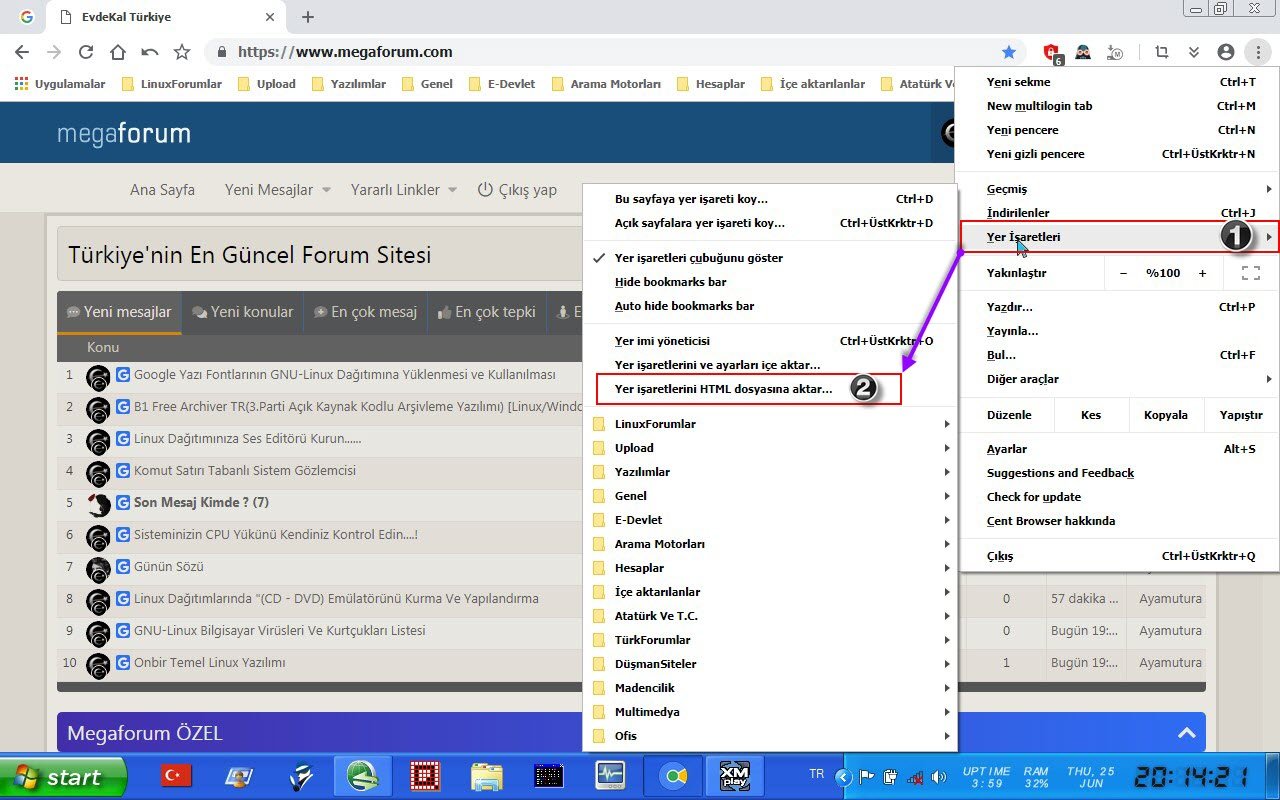1280x800 pixels.
Task: Click the crop screenshot toolbar icon
Action: click(x=1162, y=52)
